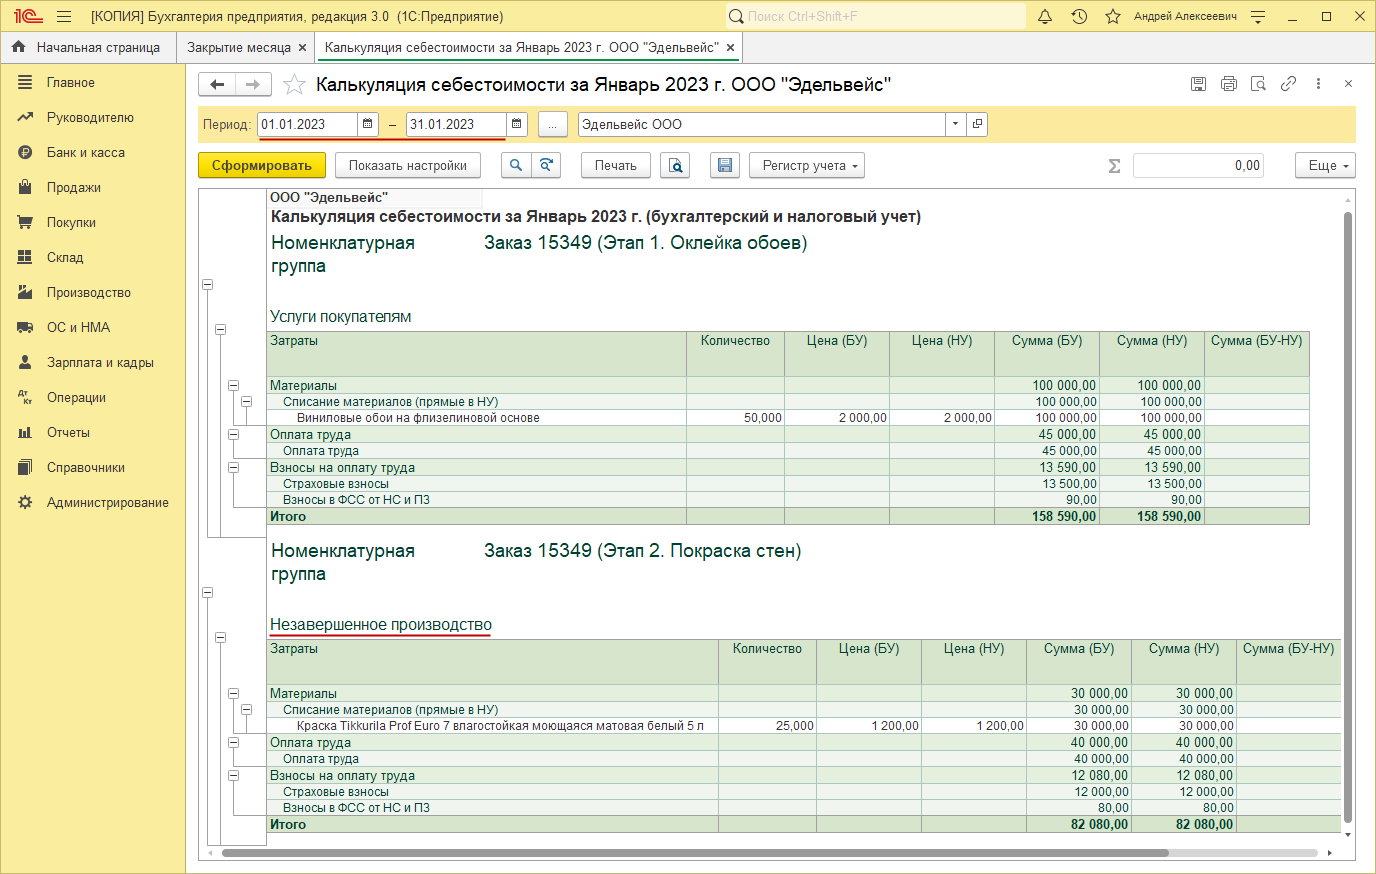Open the Производство section

(92, 293)
